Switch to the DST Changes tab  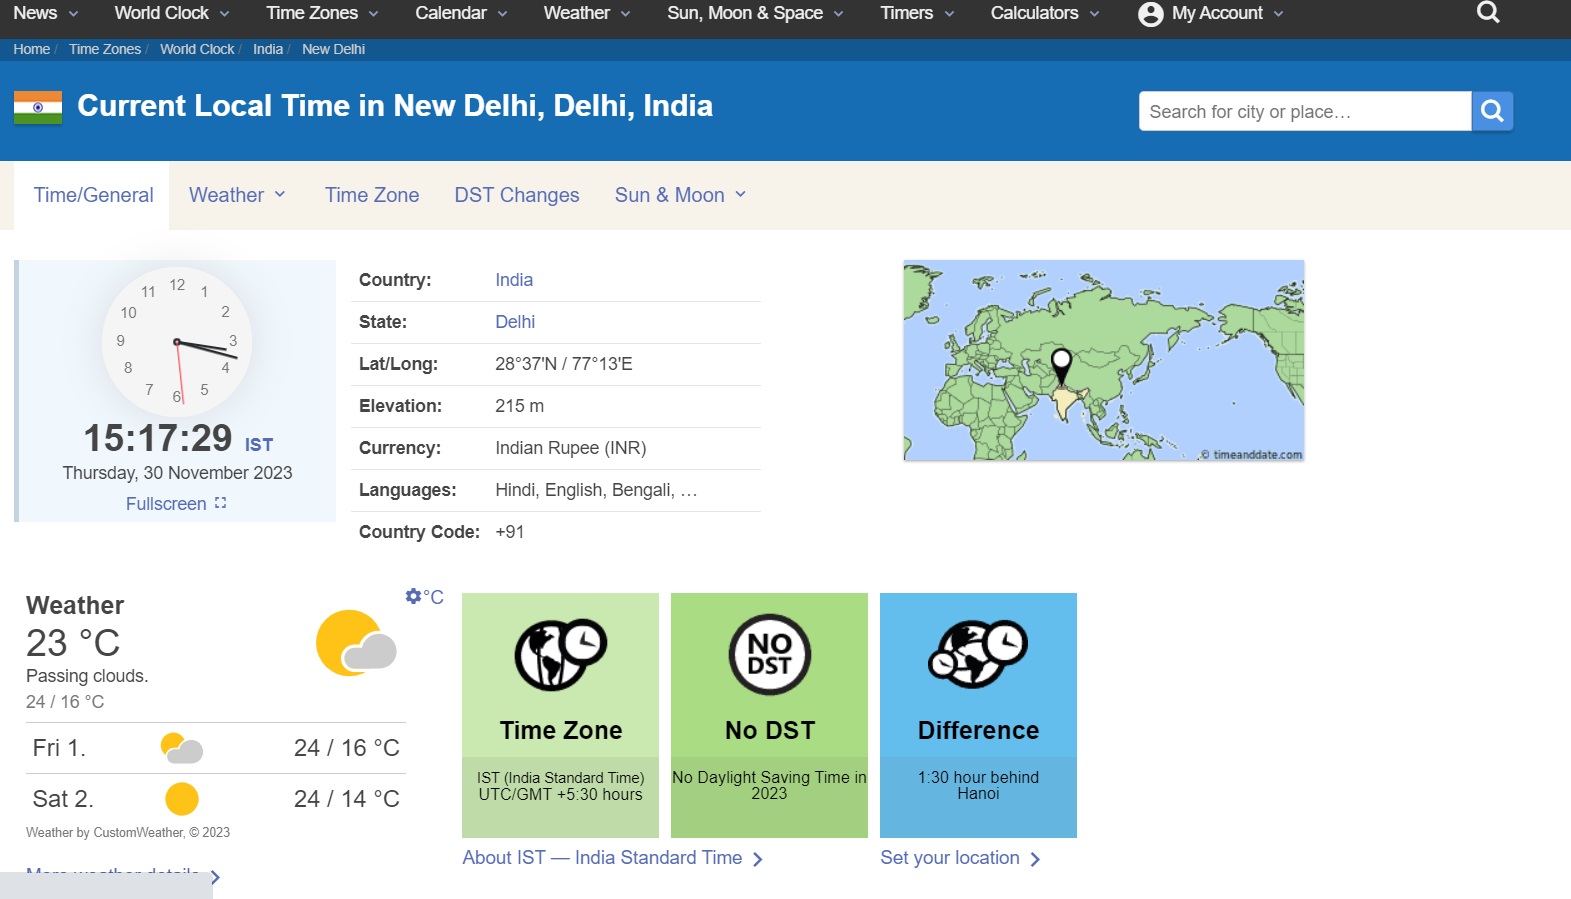click(x=516, y=195)
